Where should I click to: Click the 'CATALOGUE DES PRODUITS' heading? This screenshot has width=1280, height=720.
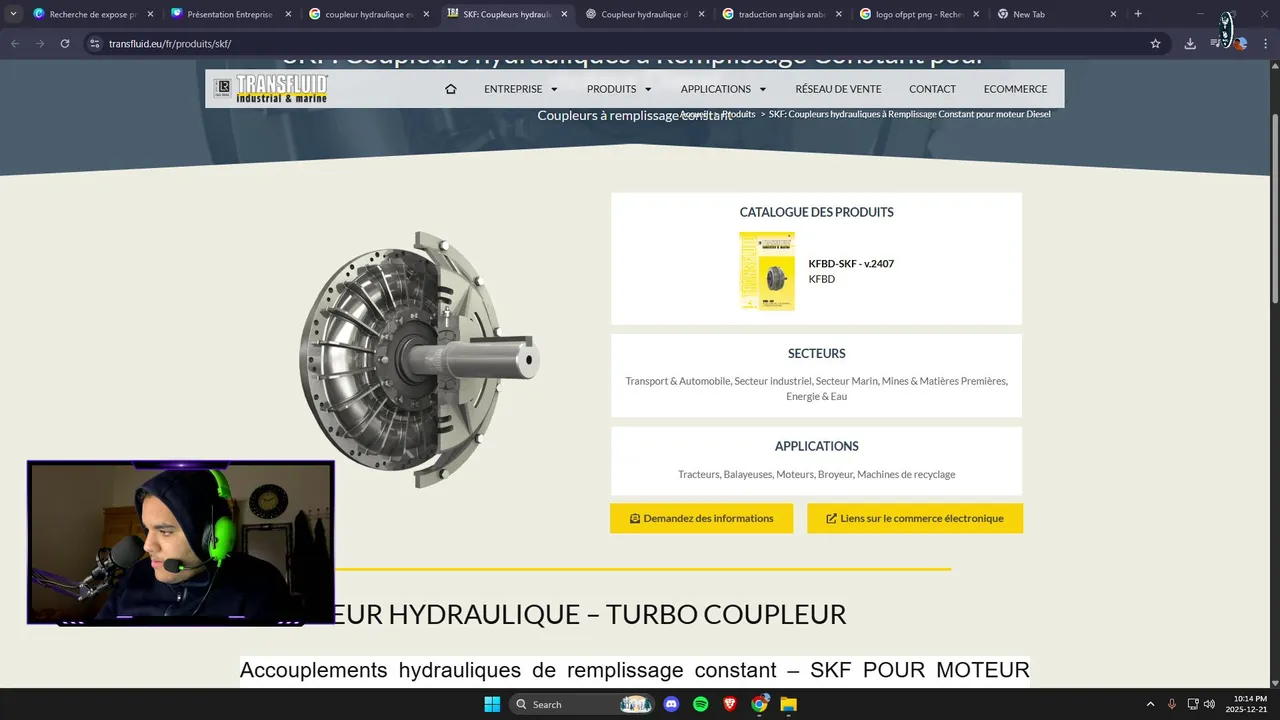click(816, 212)
